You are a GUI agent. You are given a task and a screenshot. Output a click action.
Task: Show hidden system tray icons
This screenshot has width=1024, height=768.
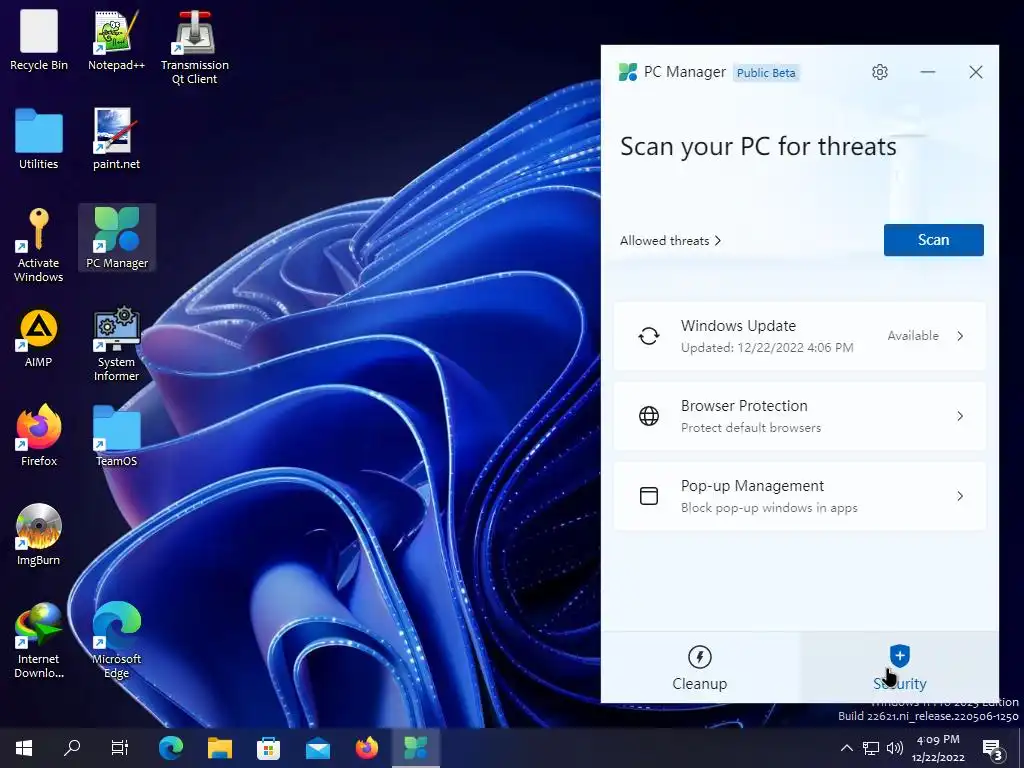coord(846,748)
